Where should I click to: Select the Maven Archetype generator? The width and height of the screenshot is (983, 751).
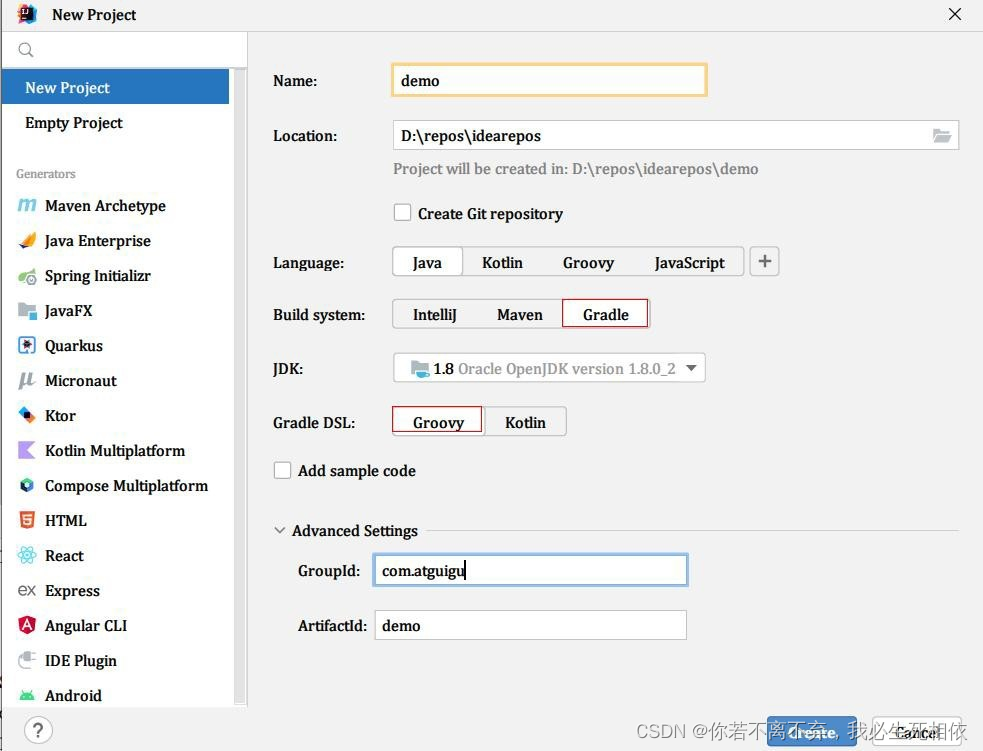tap(104, 206)
